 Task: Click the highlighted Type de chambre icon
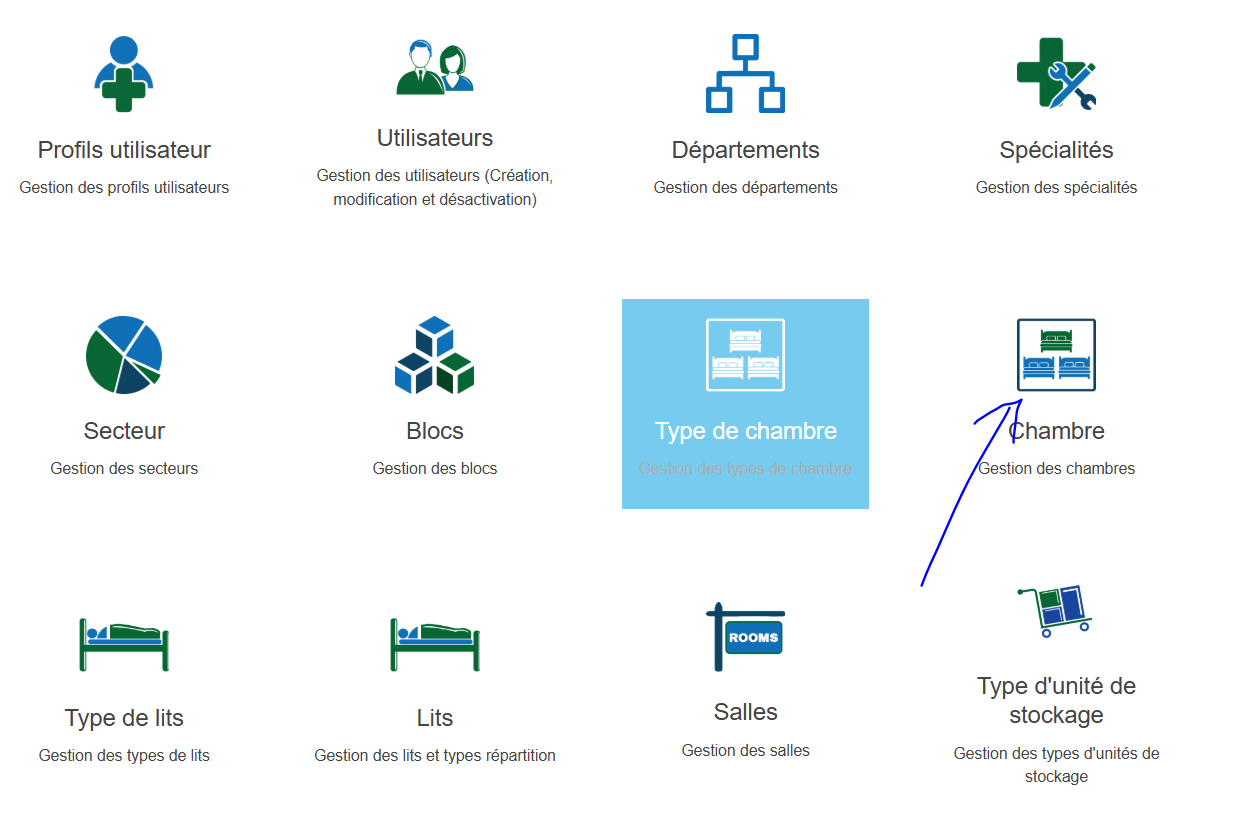(745, 355)
